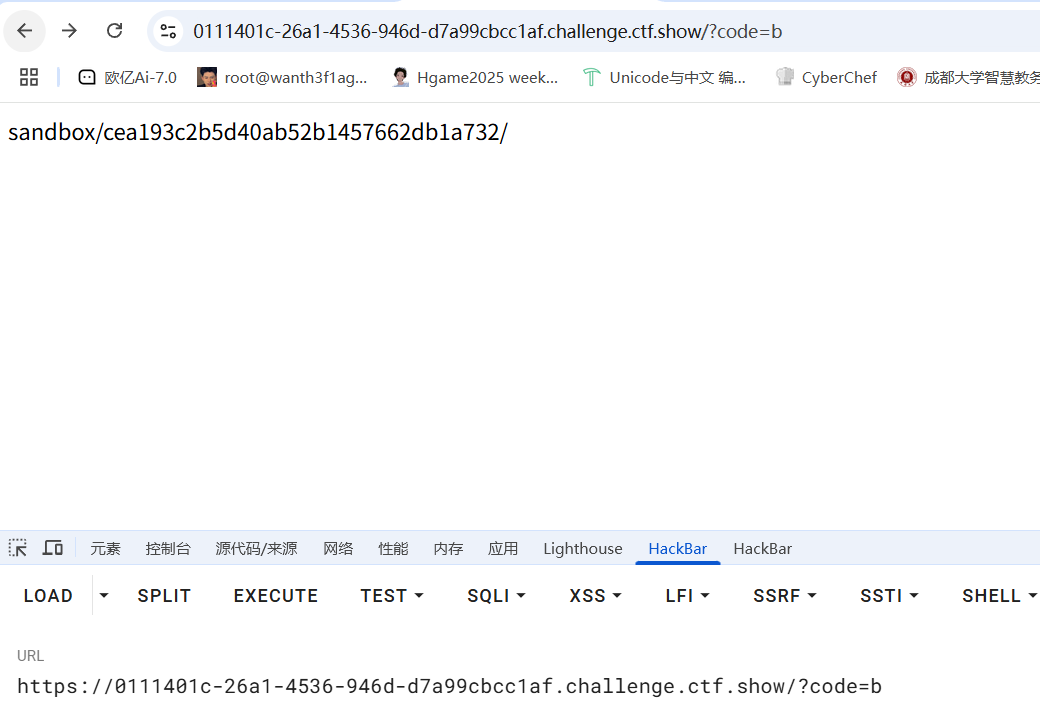Open the CyberChef bookmark

(x=827, y=77)
